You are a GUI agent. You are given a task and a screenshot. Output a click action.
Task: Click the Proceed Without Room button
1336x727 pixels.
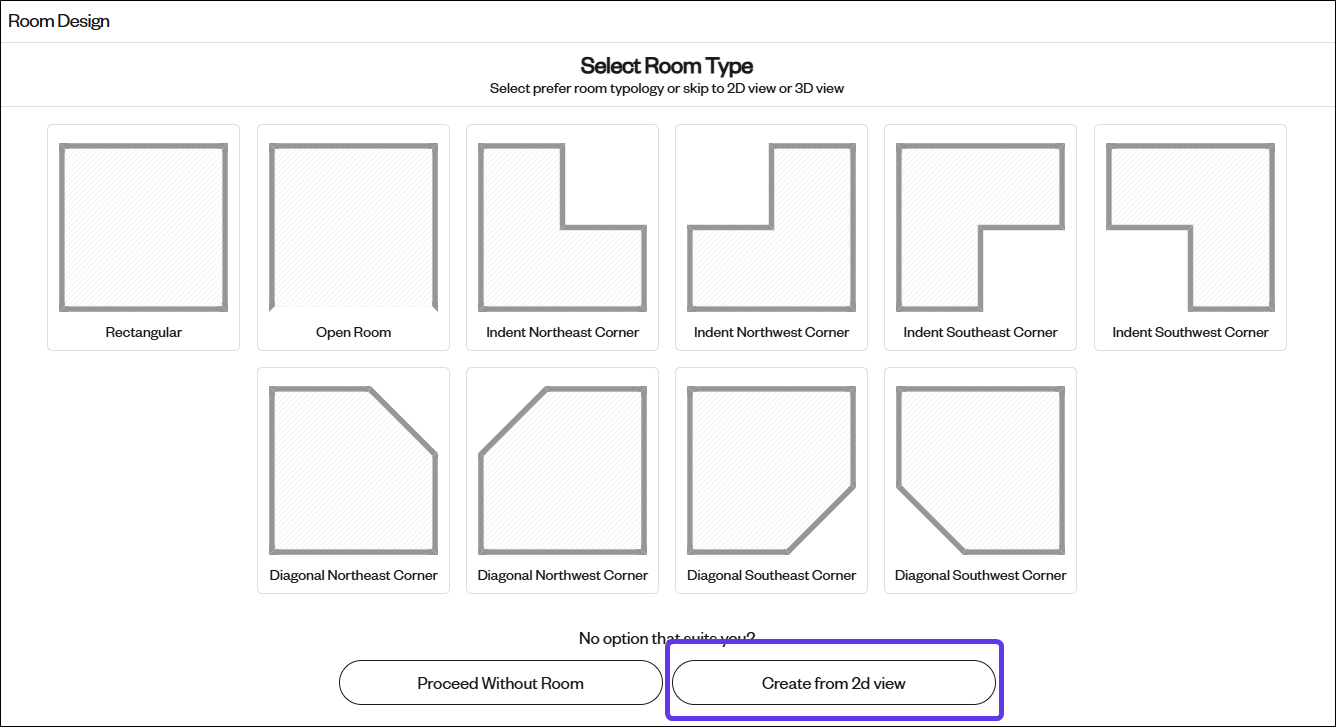pos(500,683)
